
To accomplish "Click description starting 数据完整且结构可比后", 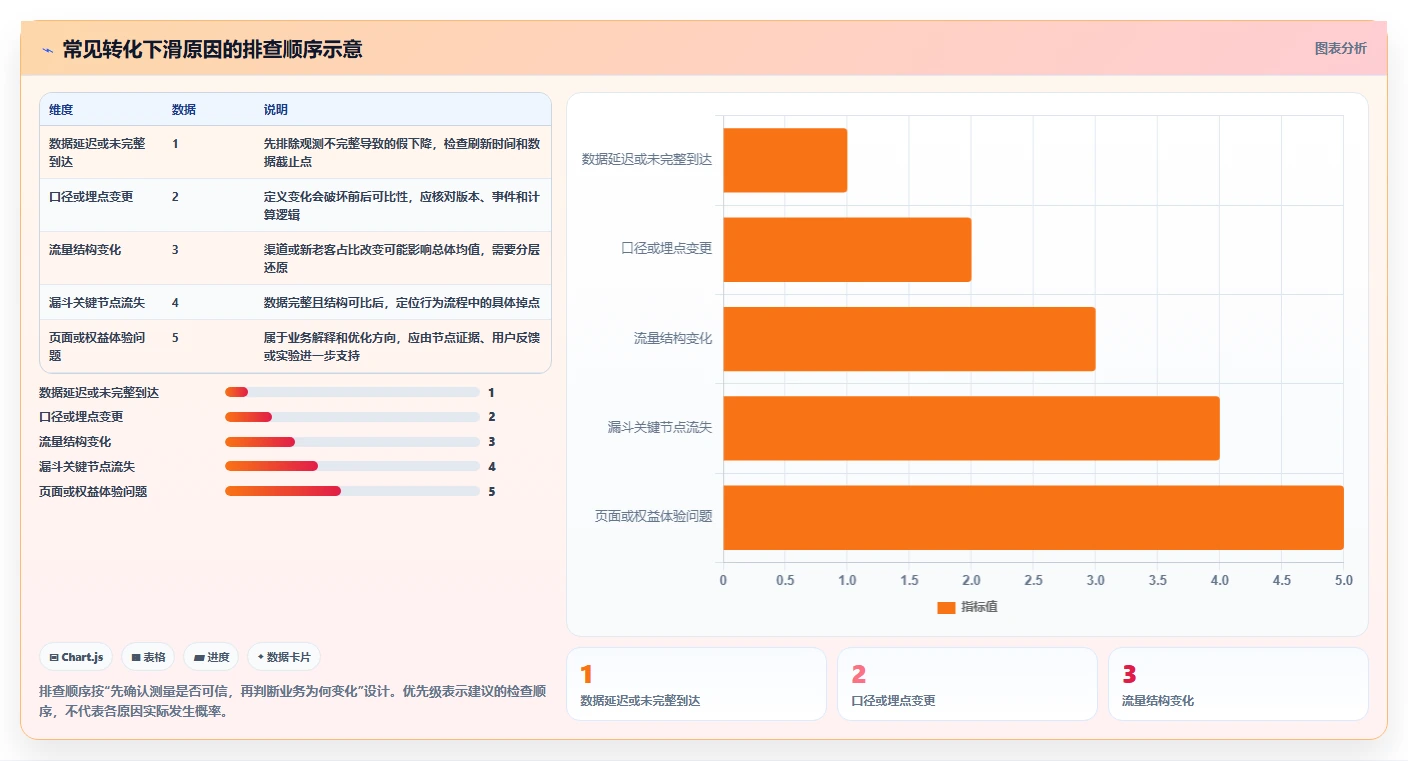I will pos(402,303).
